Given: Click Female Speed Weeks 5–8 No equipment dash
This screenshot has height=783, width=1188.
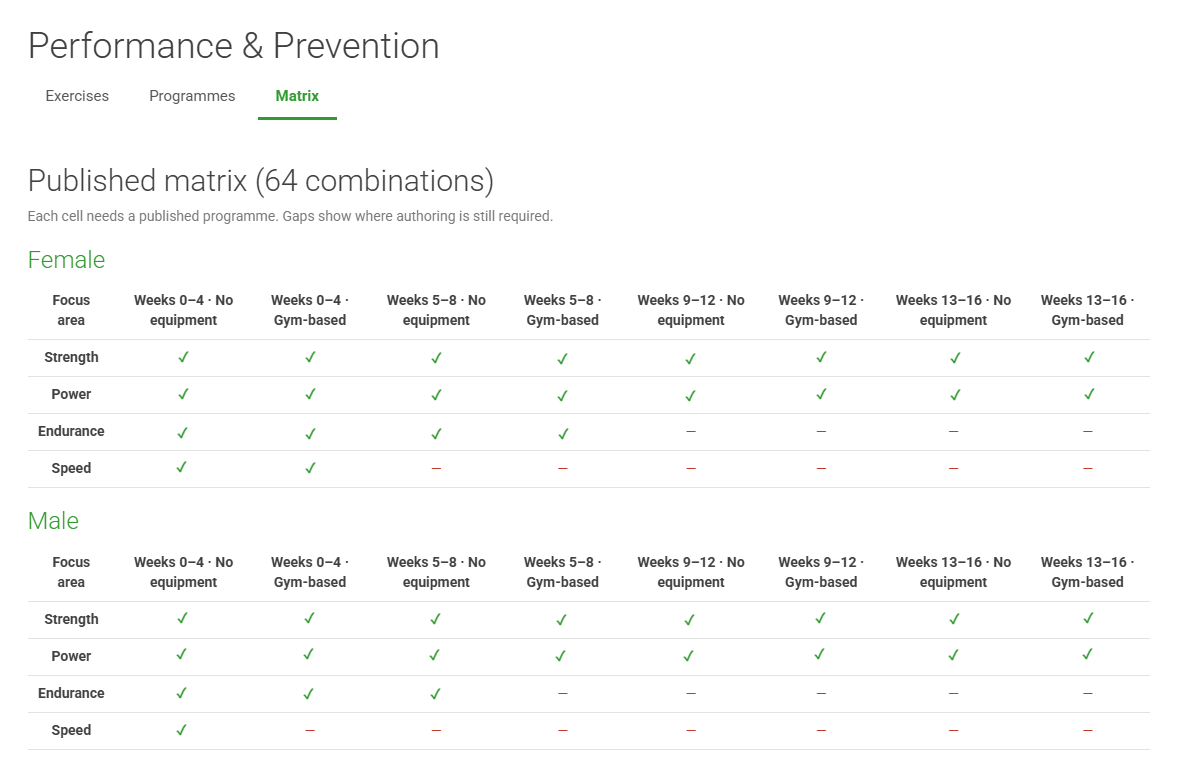Looking at the screenshot, I should point(436,468).
